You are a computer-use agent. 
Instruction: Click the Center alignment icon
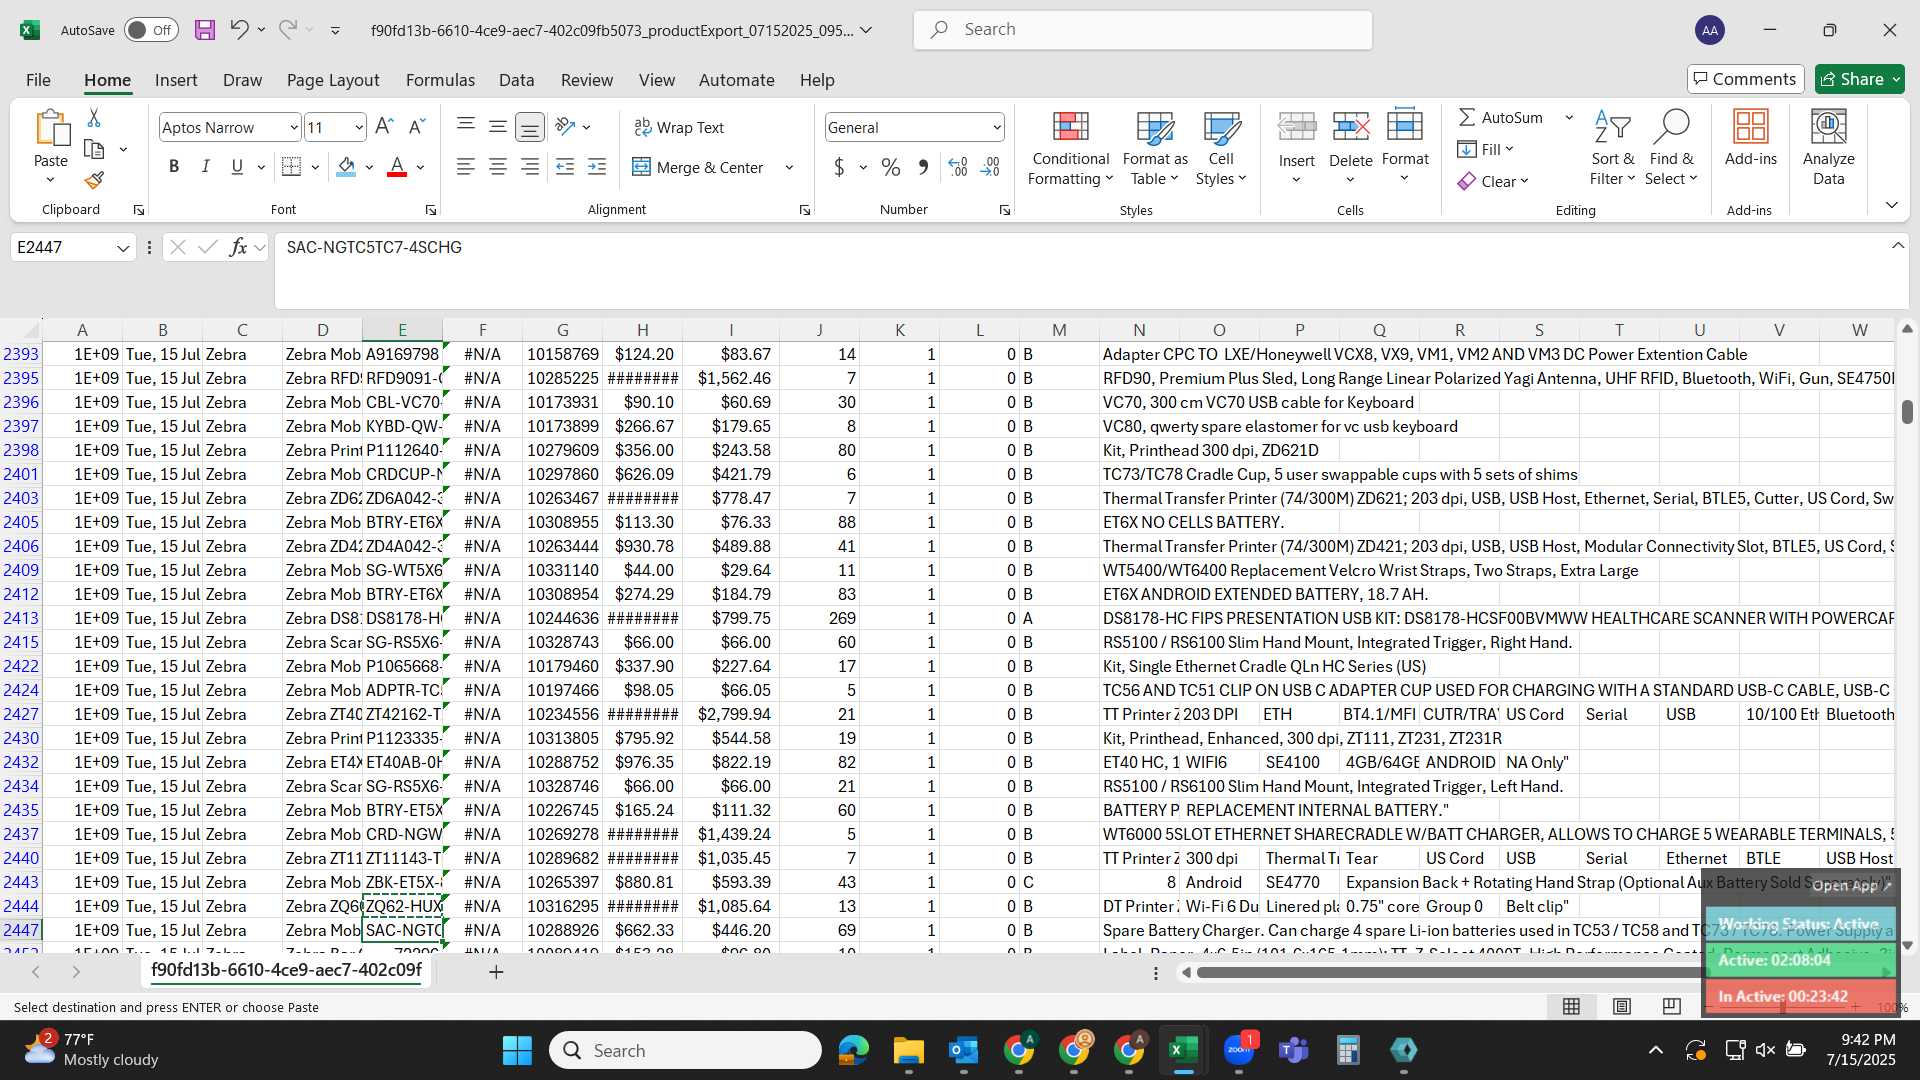(x=497, y=167)
